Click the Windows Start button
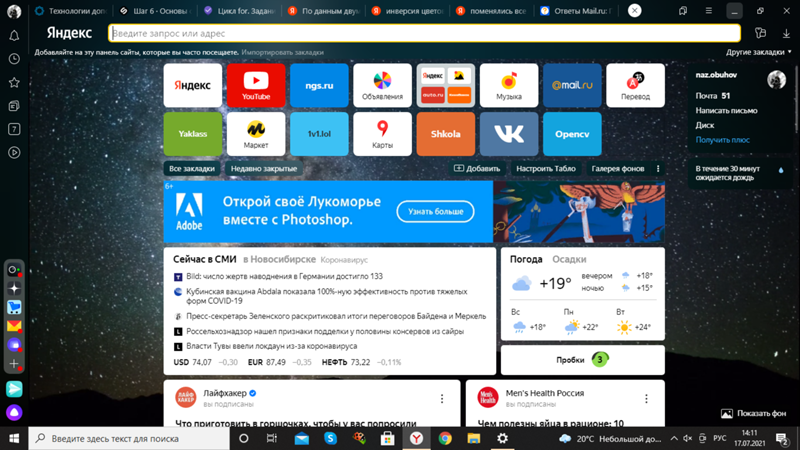The image size is (800, 450). coord(14,438)
